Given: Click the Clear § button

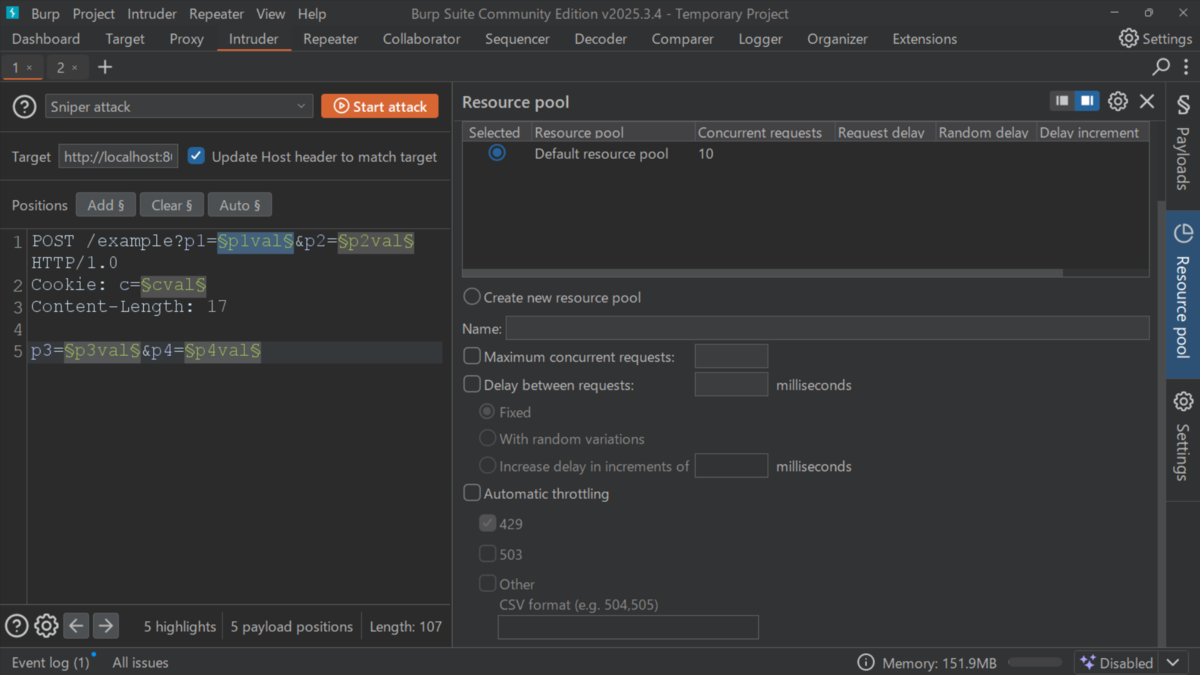Looking at the screenshot, I should 172,205.
